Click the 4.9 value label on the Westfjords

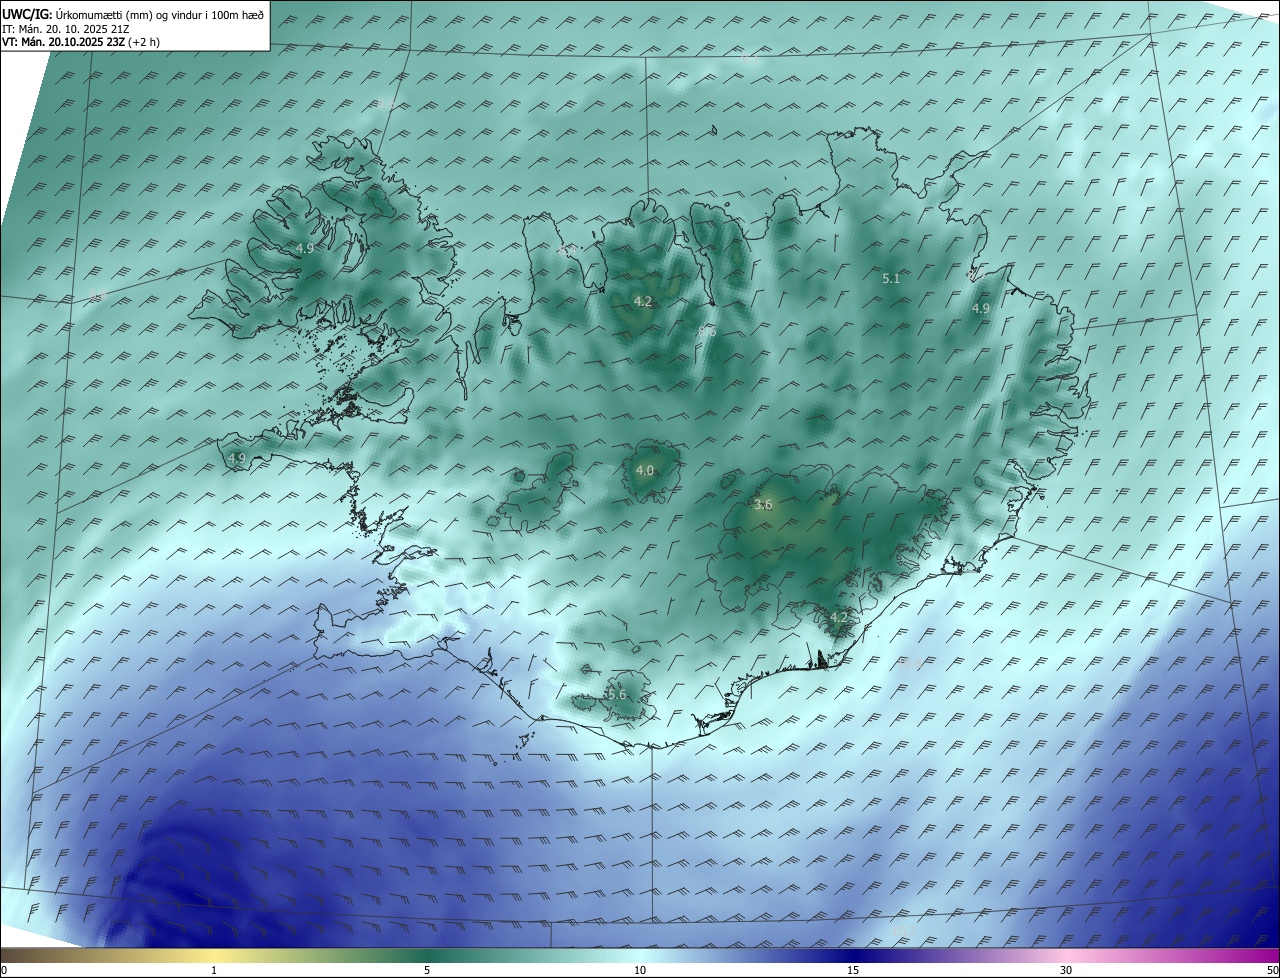[x=305, y=248]
